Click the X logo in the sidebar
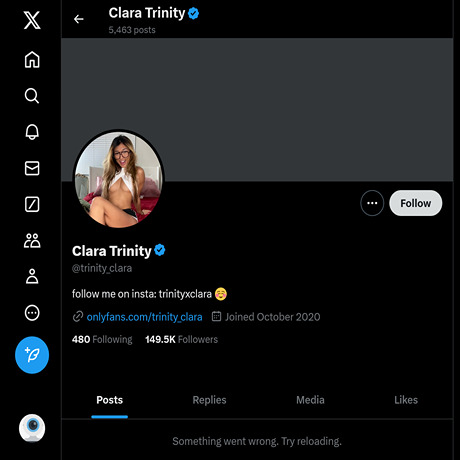Image resolution: width=460 pixels, height=460 pixels. point(32,20)
